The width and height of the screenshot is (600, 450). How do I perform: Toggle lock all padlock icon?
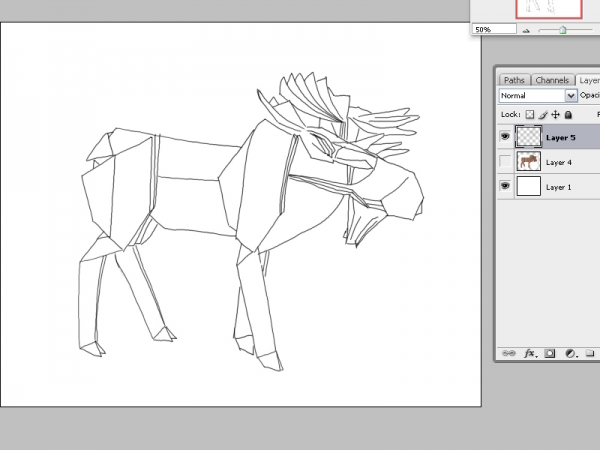click(568, 114)
